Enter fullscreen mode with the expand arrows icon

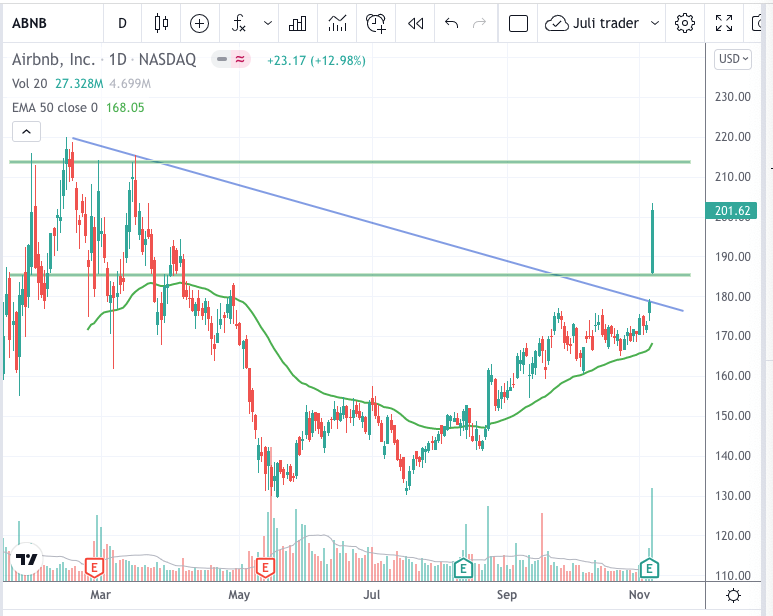724,23
